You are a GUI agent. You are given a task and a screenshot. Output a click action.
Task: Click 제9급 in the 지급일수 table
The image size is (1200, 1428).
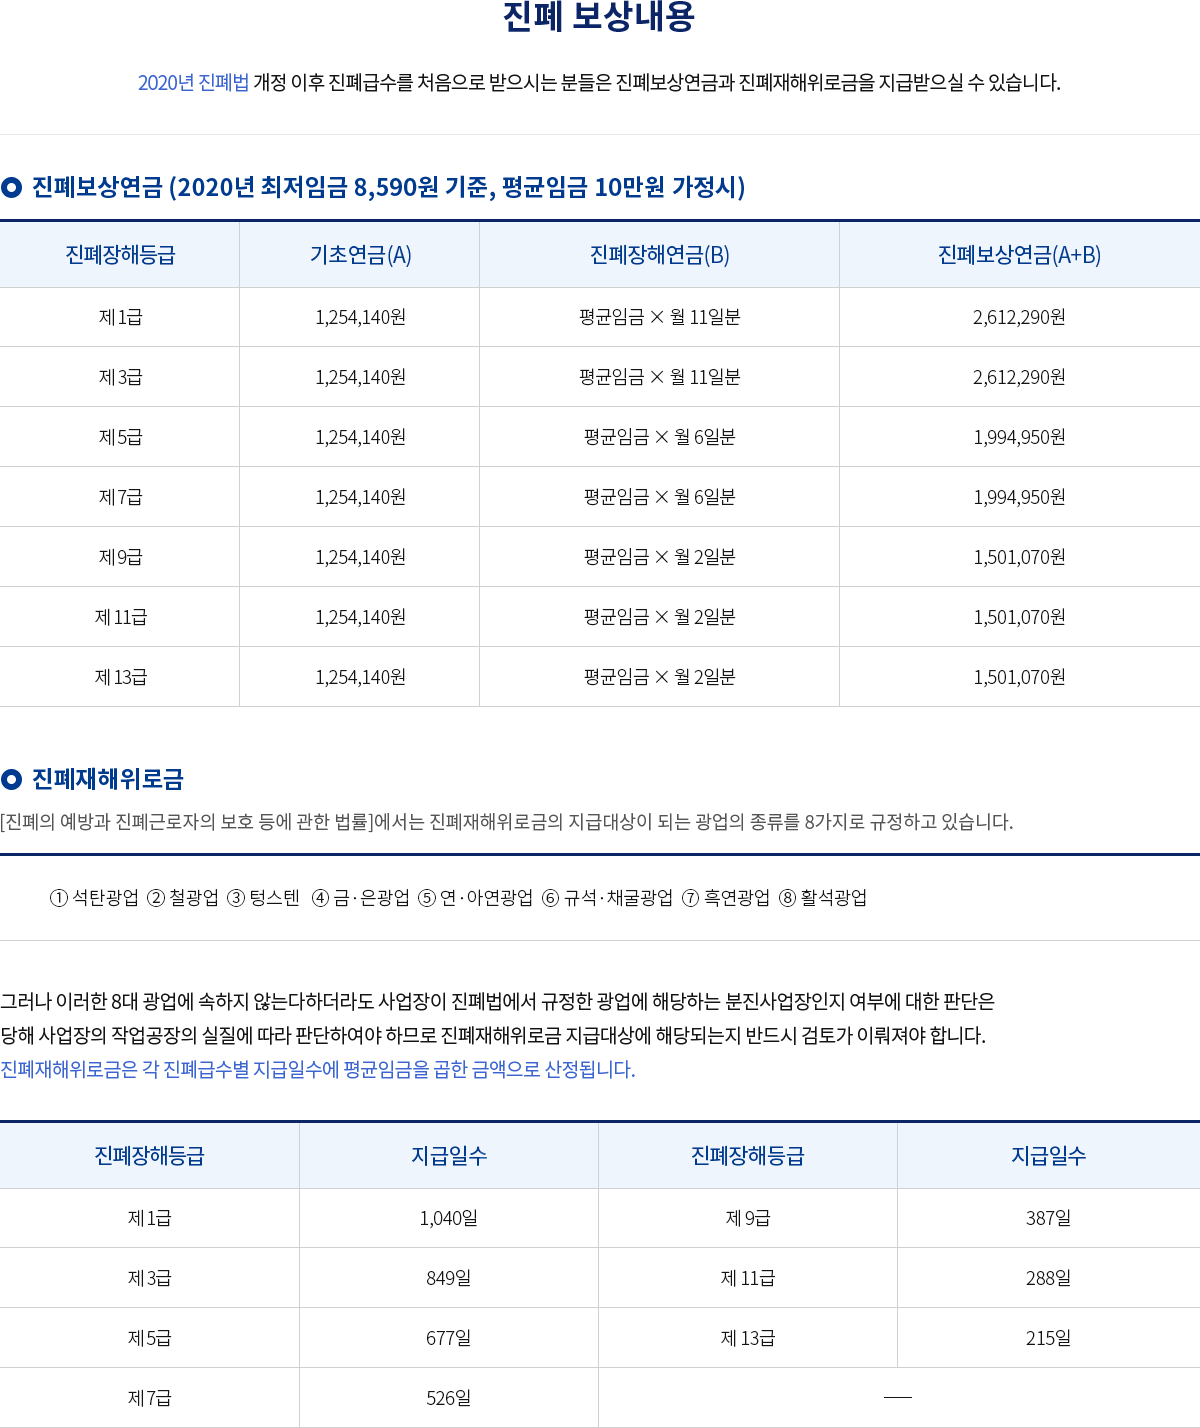(748, 1218)
